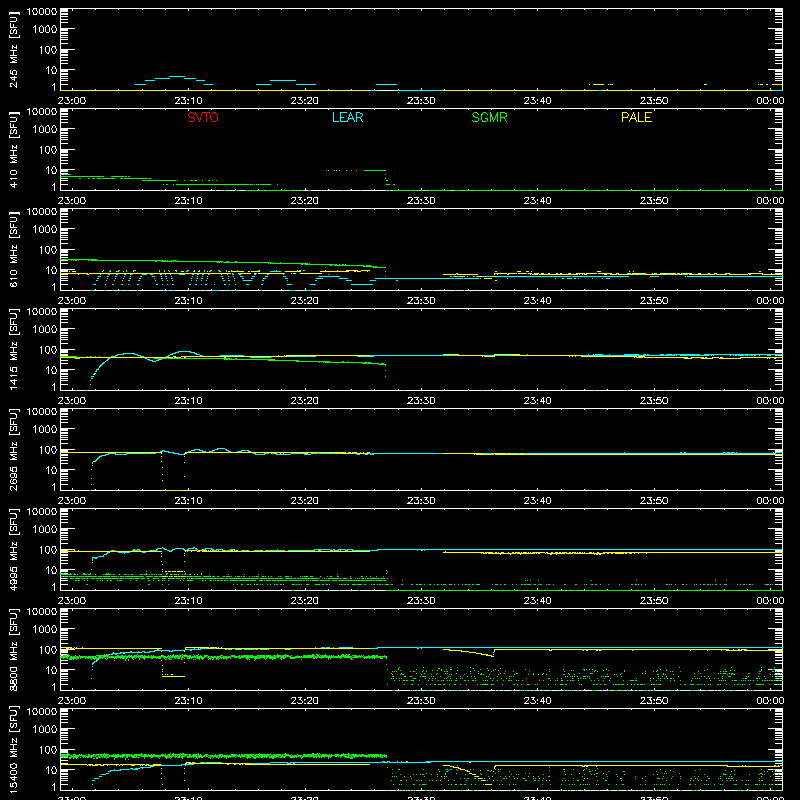The height and width of the screenshot is (800, 800).
Task: Click the 10000 tick value on 2695 MHz panel
Action: [x=42, y=412]
